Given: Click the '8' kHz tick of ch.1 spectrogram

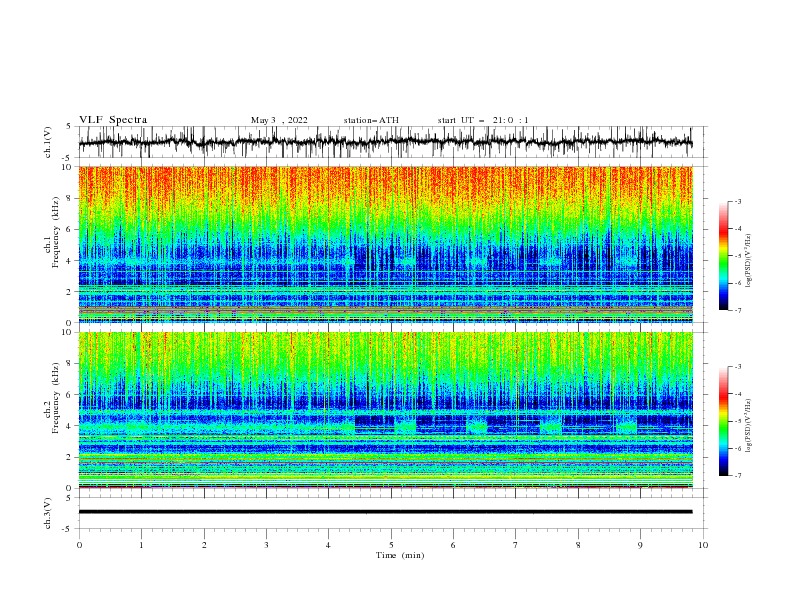Looking at the screenshot, I should click(71, 198).
